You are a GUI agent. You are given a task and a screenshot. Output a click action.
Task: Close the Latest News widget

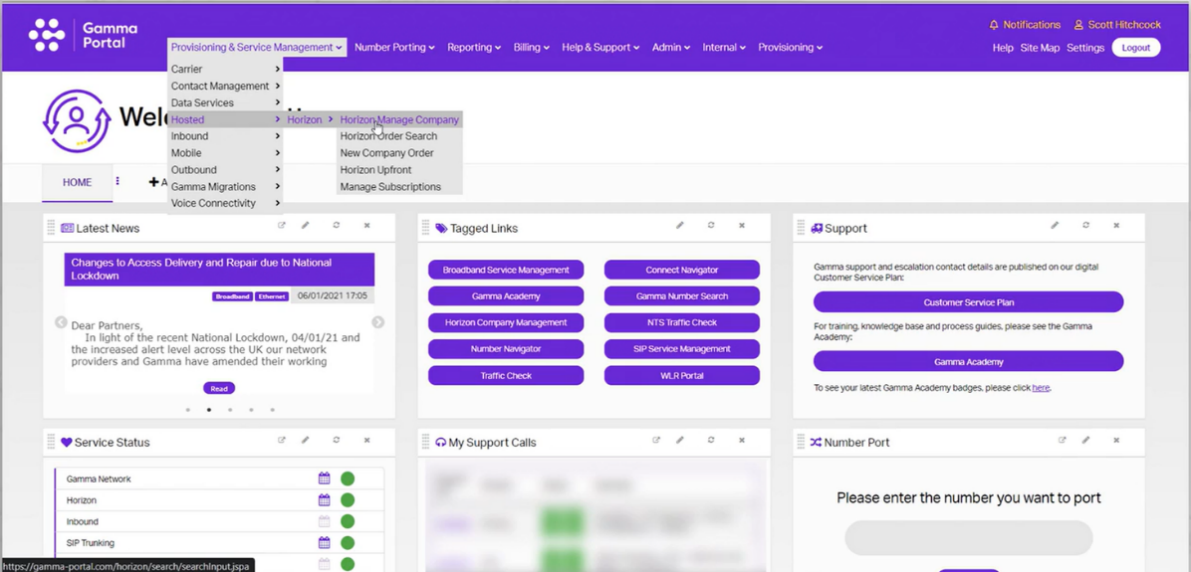click(x=367, y=226)
